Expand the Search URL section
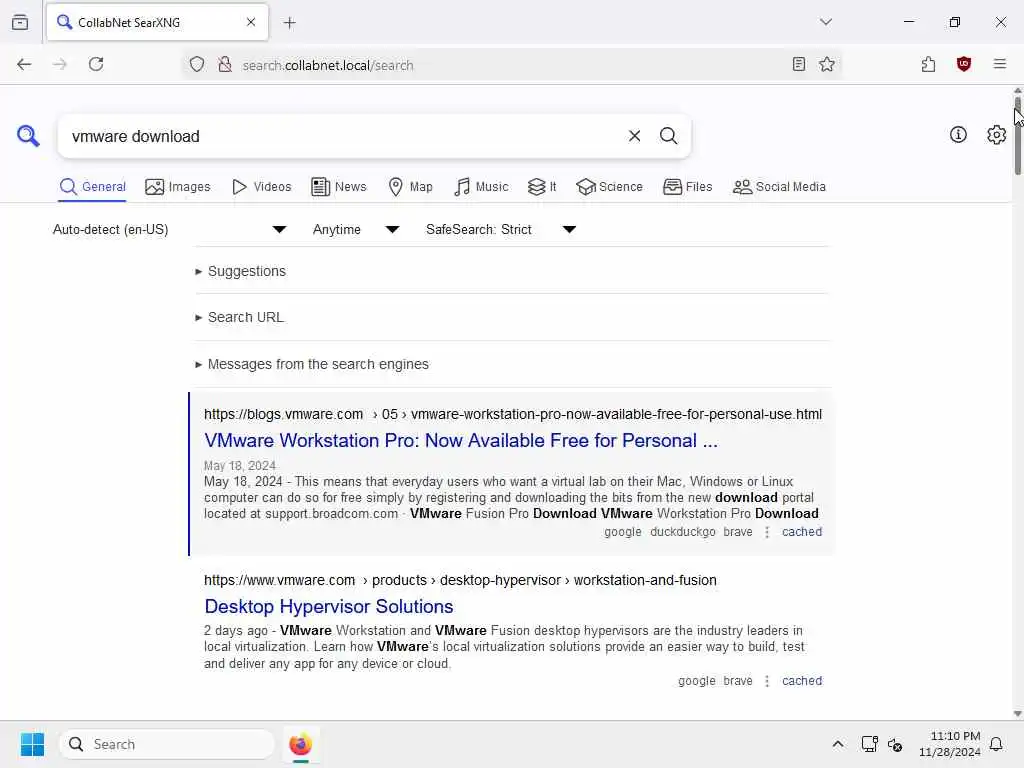The image size is (1024, 768). click(240, 317)
